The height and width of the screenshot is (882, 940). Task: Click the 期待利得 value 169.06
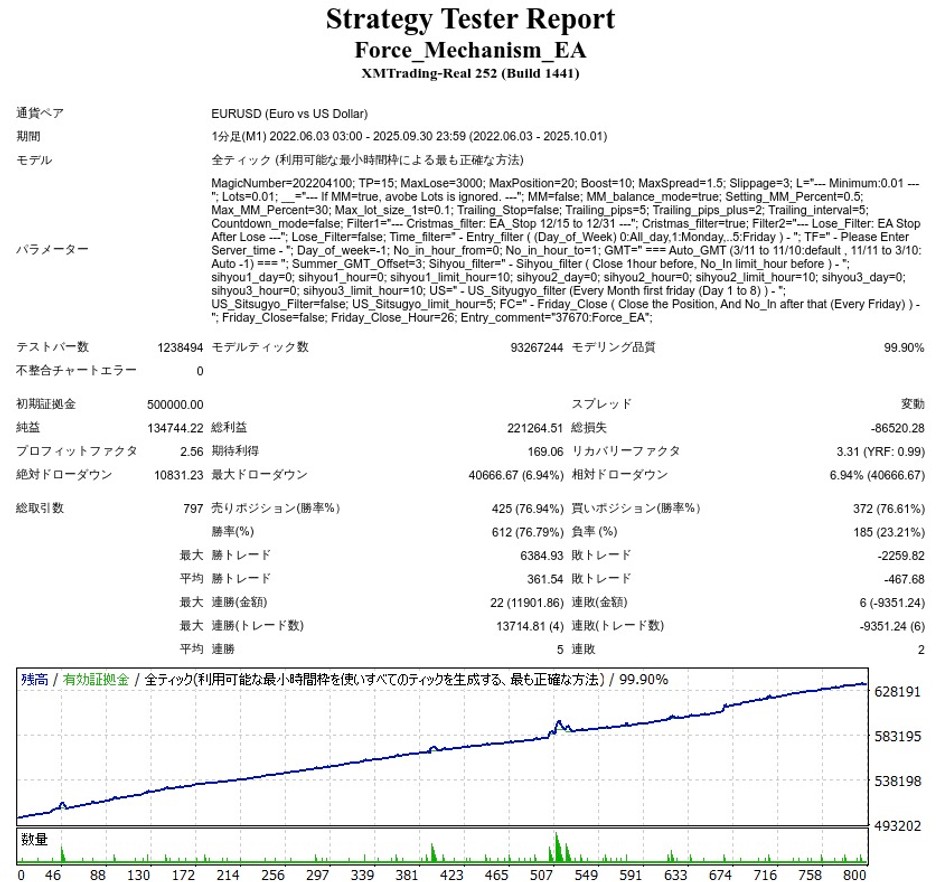click(546, 451)
